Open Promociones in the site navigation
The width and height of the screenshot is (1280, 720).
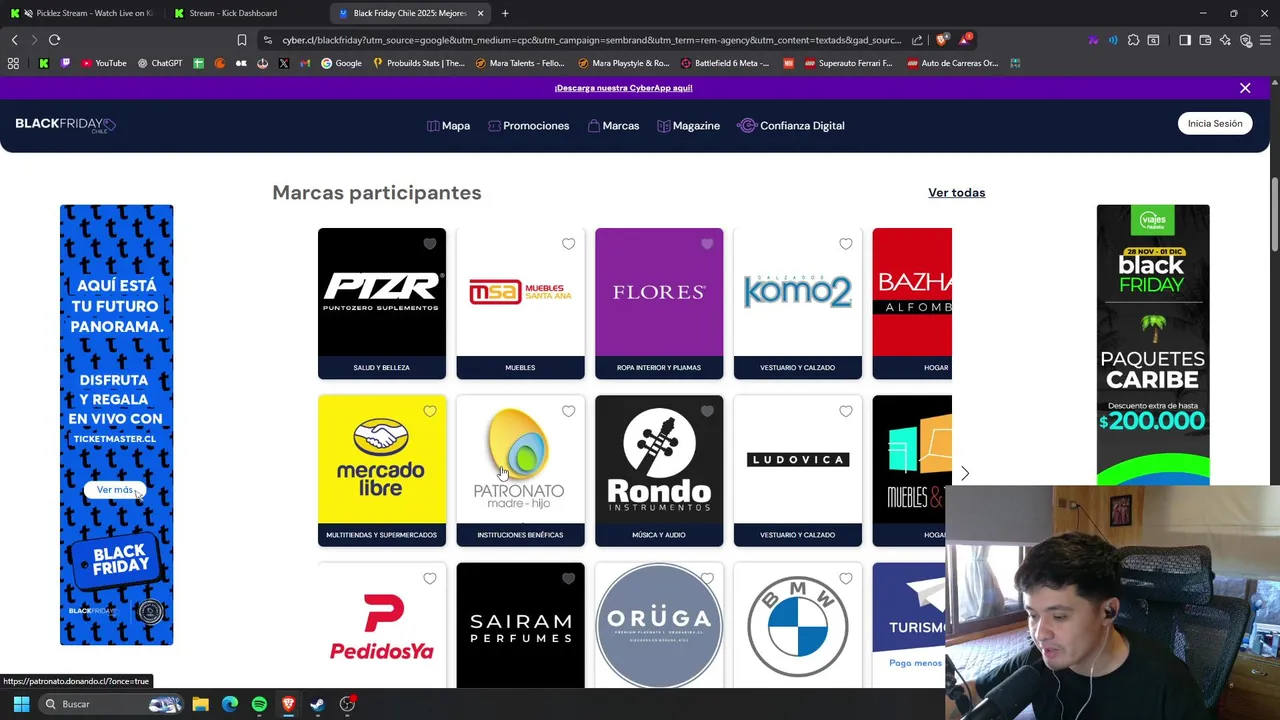[529, 126]
